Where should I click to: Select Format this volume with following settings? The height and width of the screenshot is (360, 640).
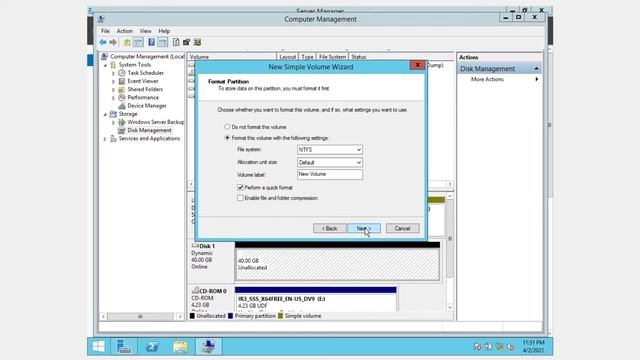227,138
